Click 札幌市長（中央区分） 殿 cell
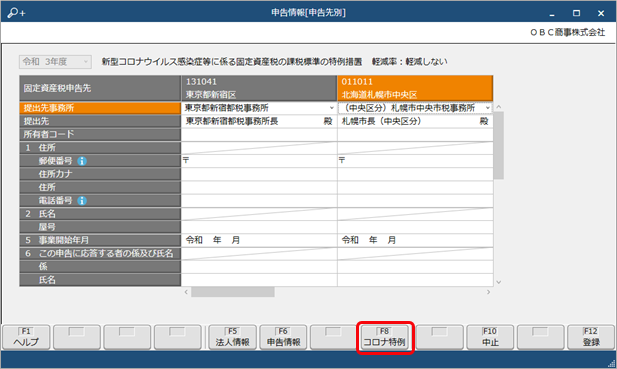 (x=415, y=121)
